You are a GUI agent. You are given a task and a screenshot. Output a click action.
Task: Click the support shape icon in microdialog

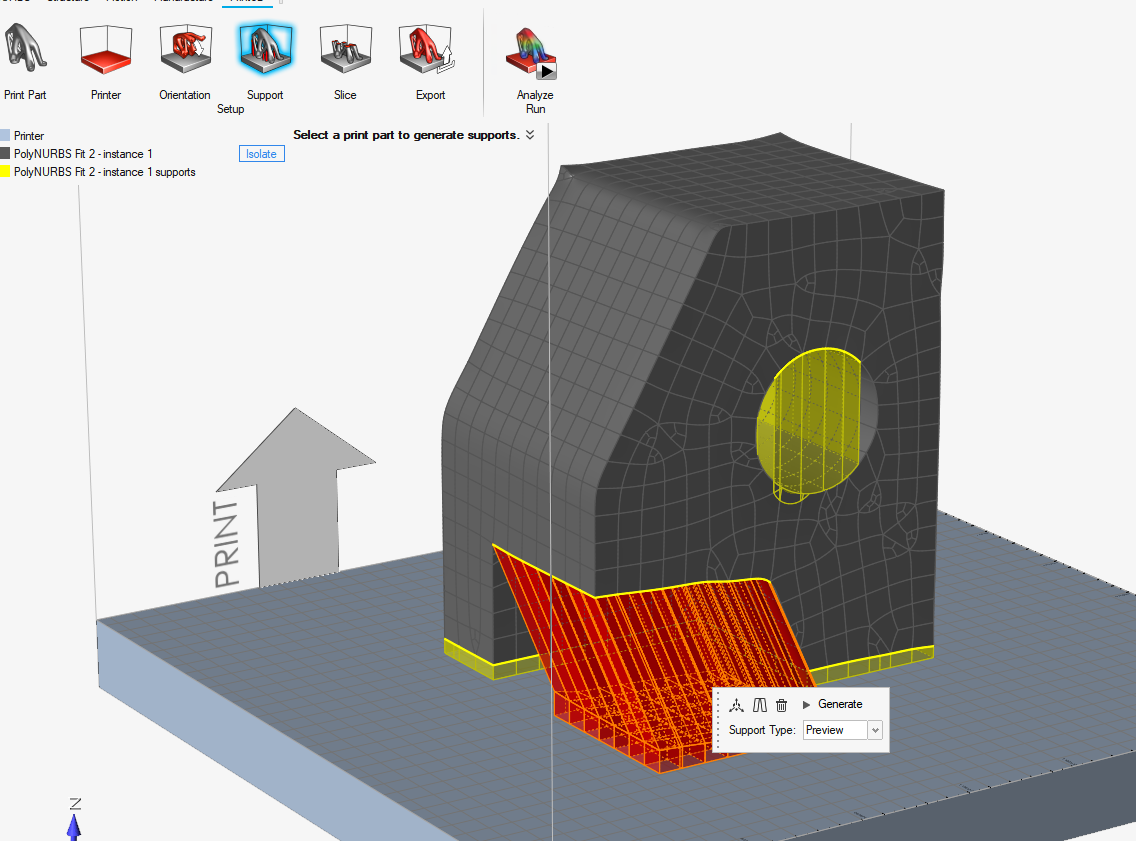coord(759,705)
